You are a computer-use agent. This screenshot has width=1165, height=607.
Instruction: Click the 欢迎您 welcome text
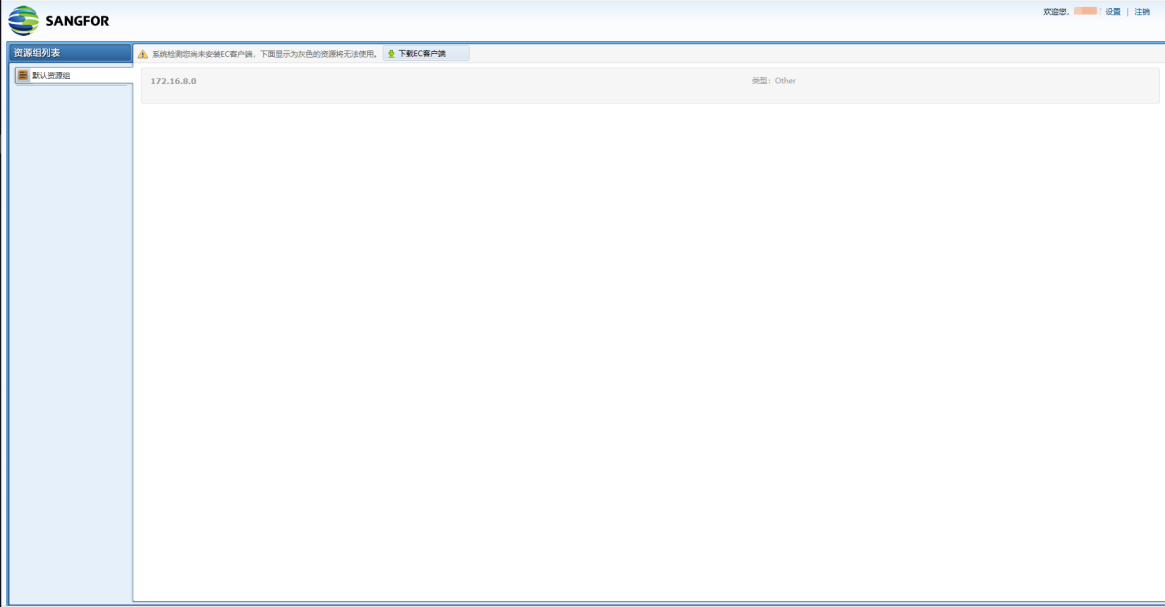point(1056,12)
